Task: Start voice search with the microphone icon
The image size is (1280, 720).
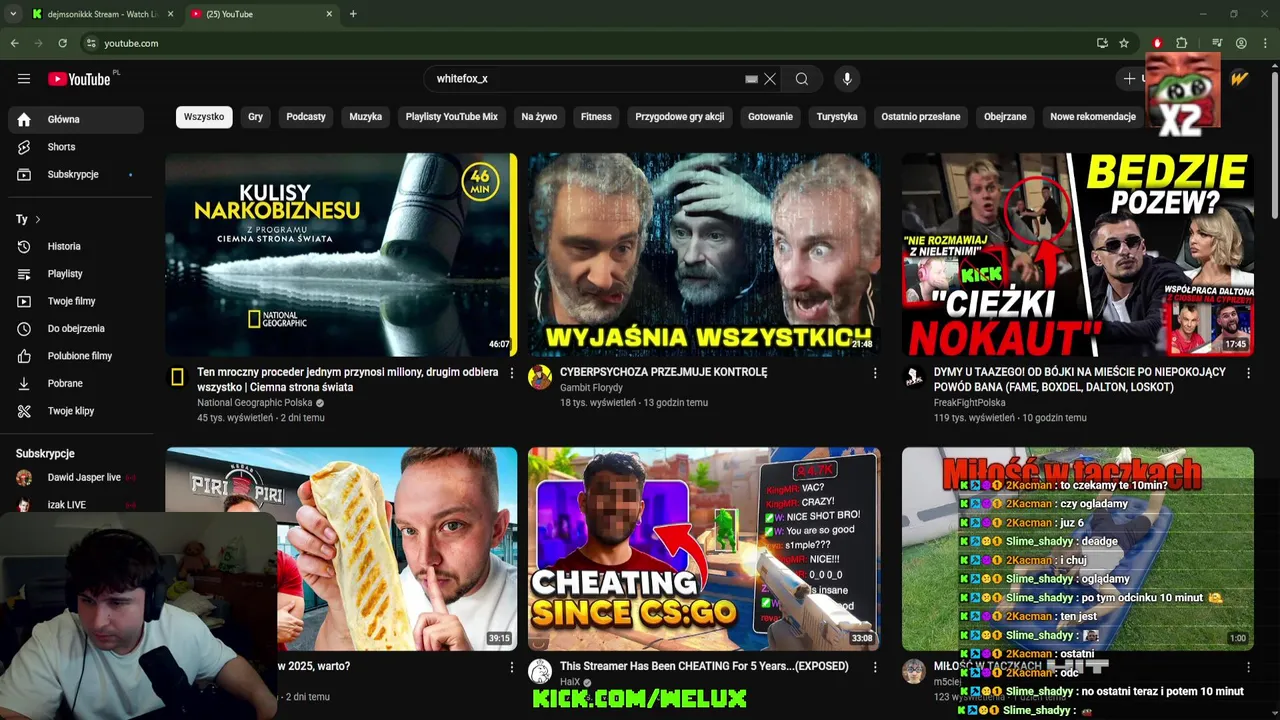Action: [x=847, y=79]
